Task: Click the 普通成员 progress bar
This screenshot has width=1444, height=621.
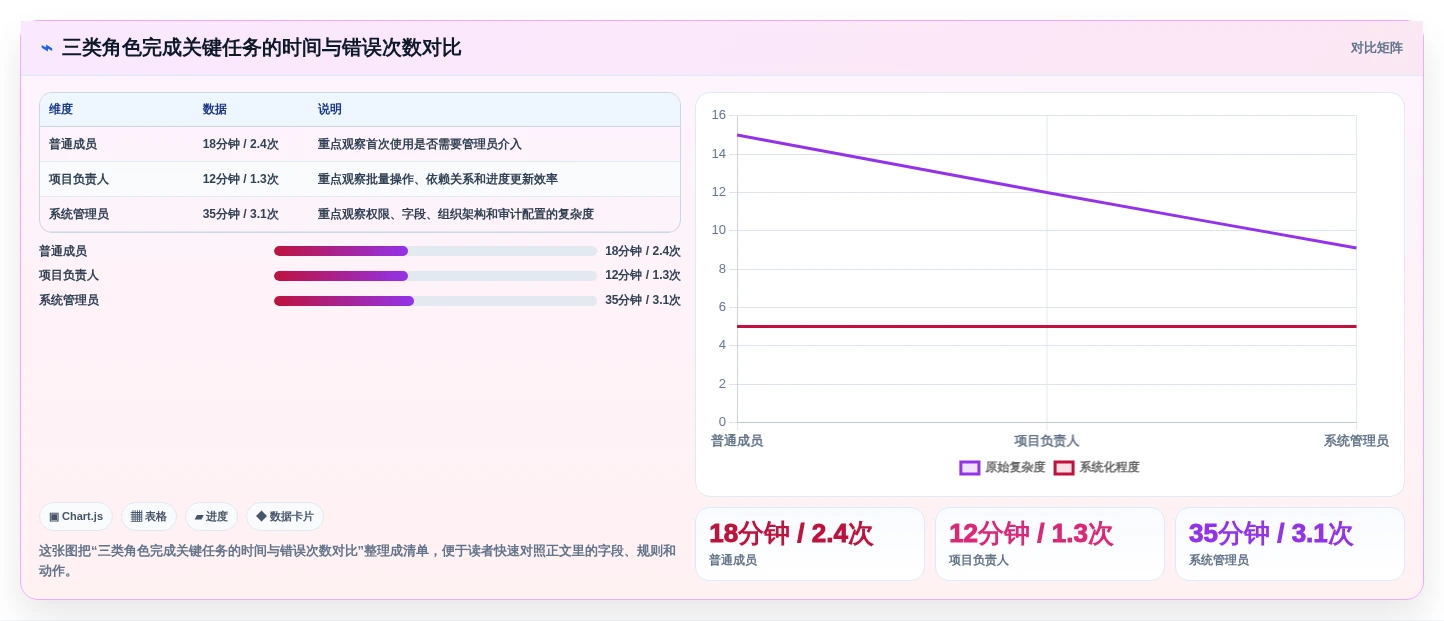Action: pyautogui.click(x=435, y=251)
